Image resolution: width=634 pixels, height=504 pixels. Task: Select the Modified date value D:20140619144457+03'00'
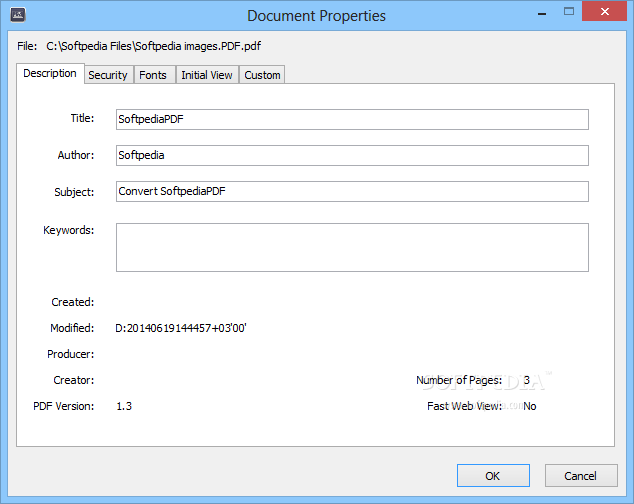181,328
